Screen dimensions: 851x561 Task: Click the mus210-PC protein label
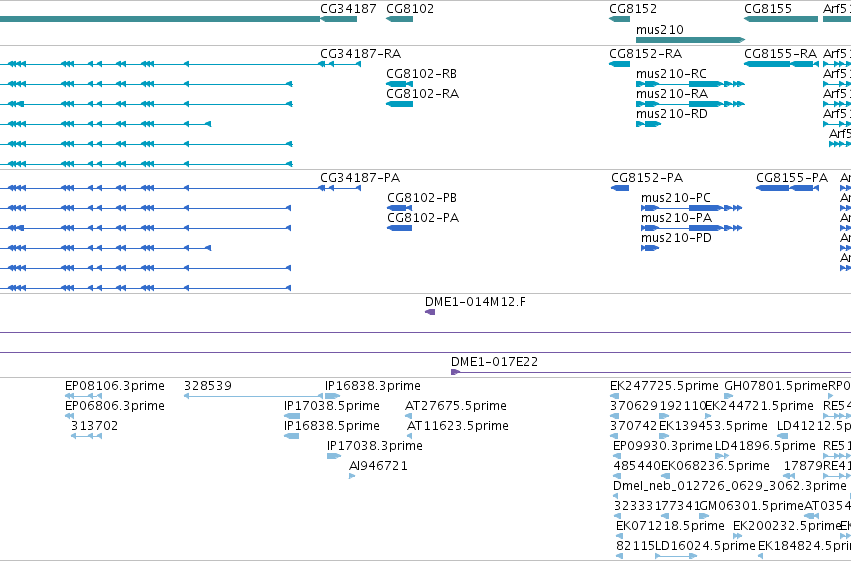(x=676, y=198)
